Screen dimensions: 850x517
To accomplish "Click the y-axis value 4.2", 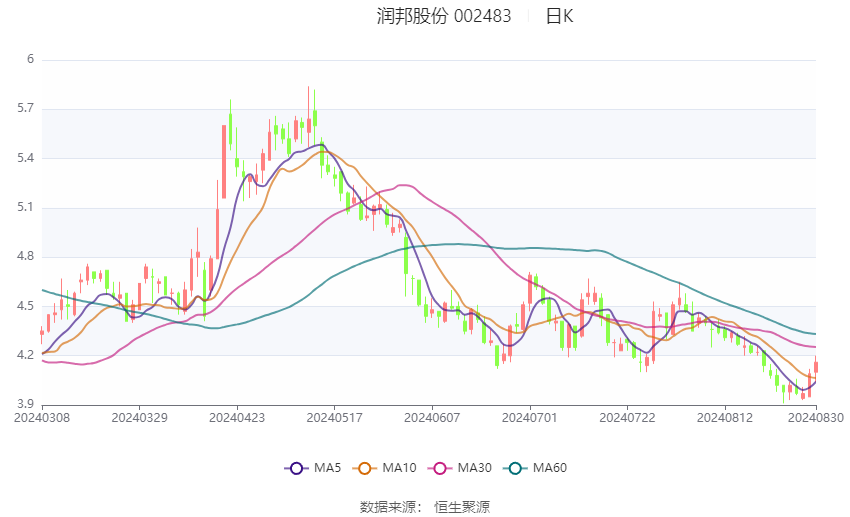I will 25,355.
